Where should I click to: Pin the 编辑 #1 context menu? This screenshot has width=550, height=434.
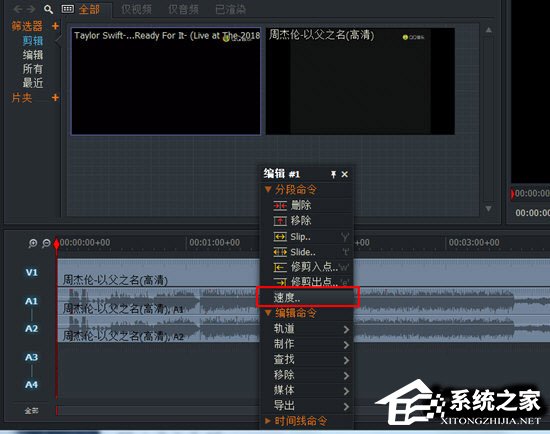(x=333, y=174)
